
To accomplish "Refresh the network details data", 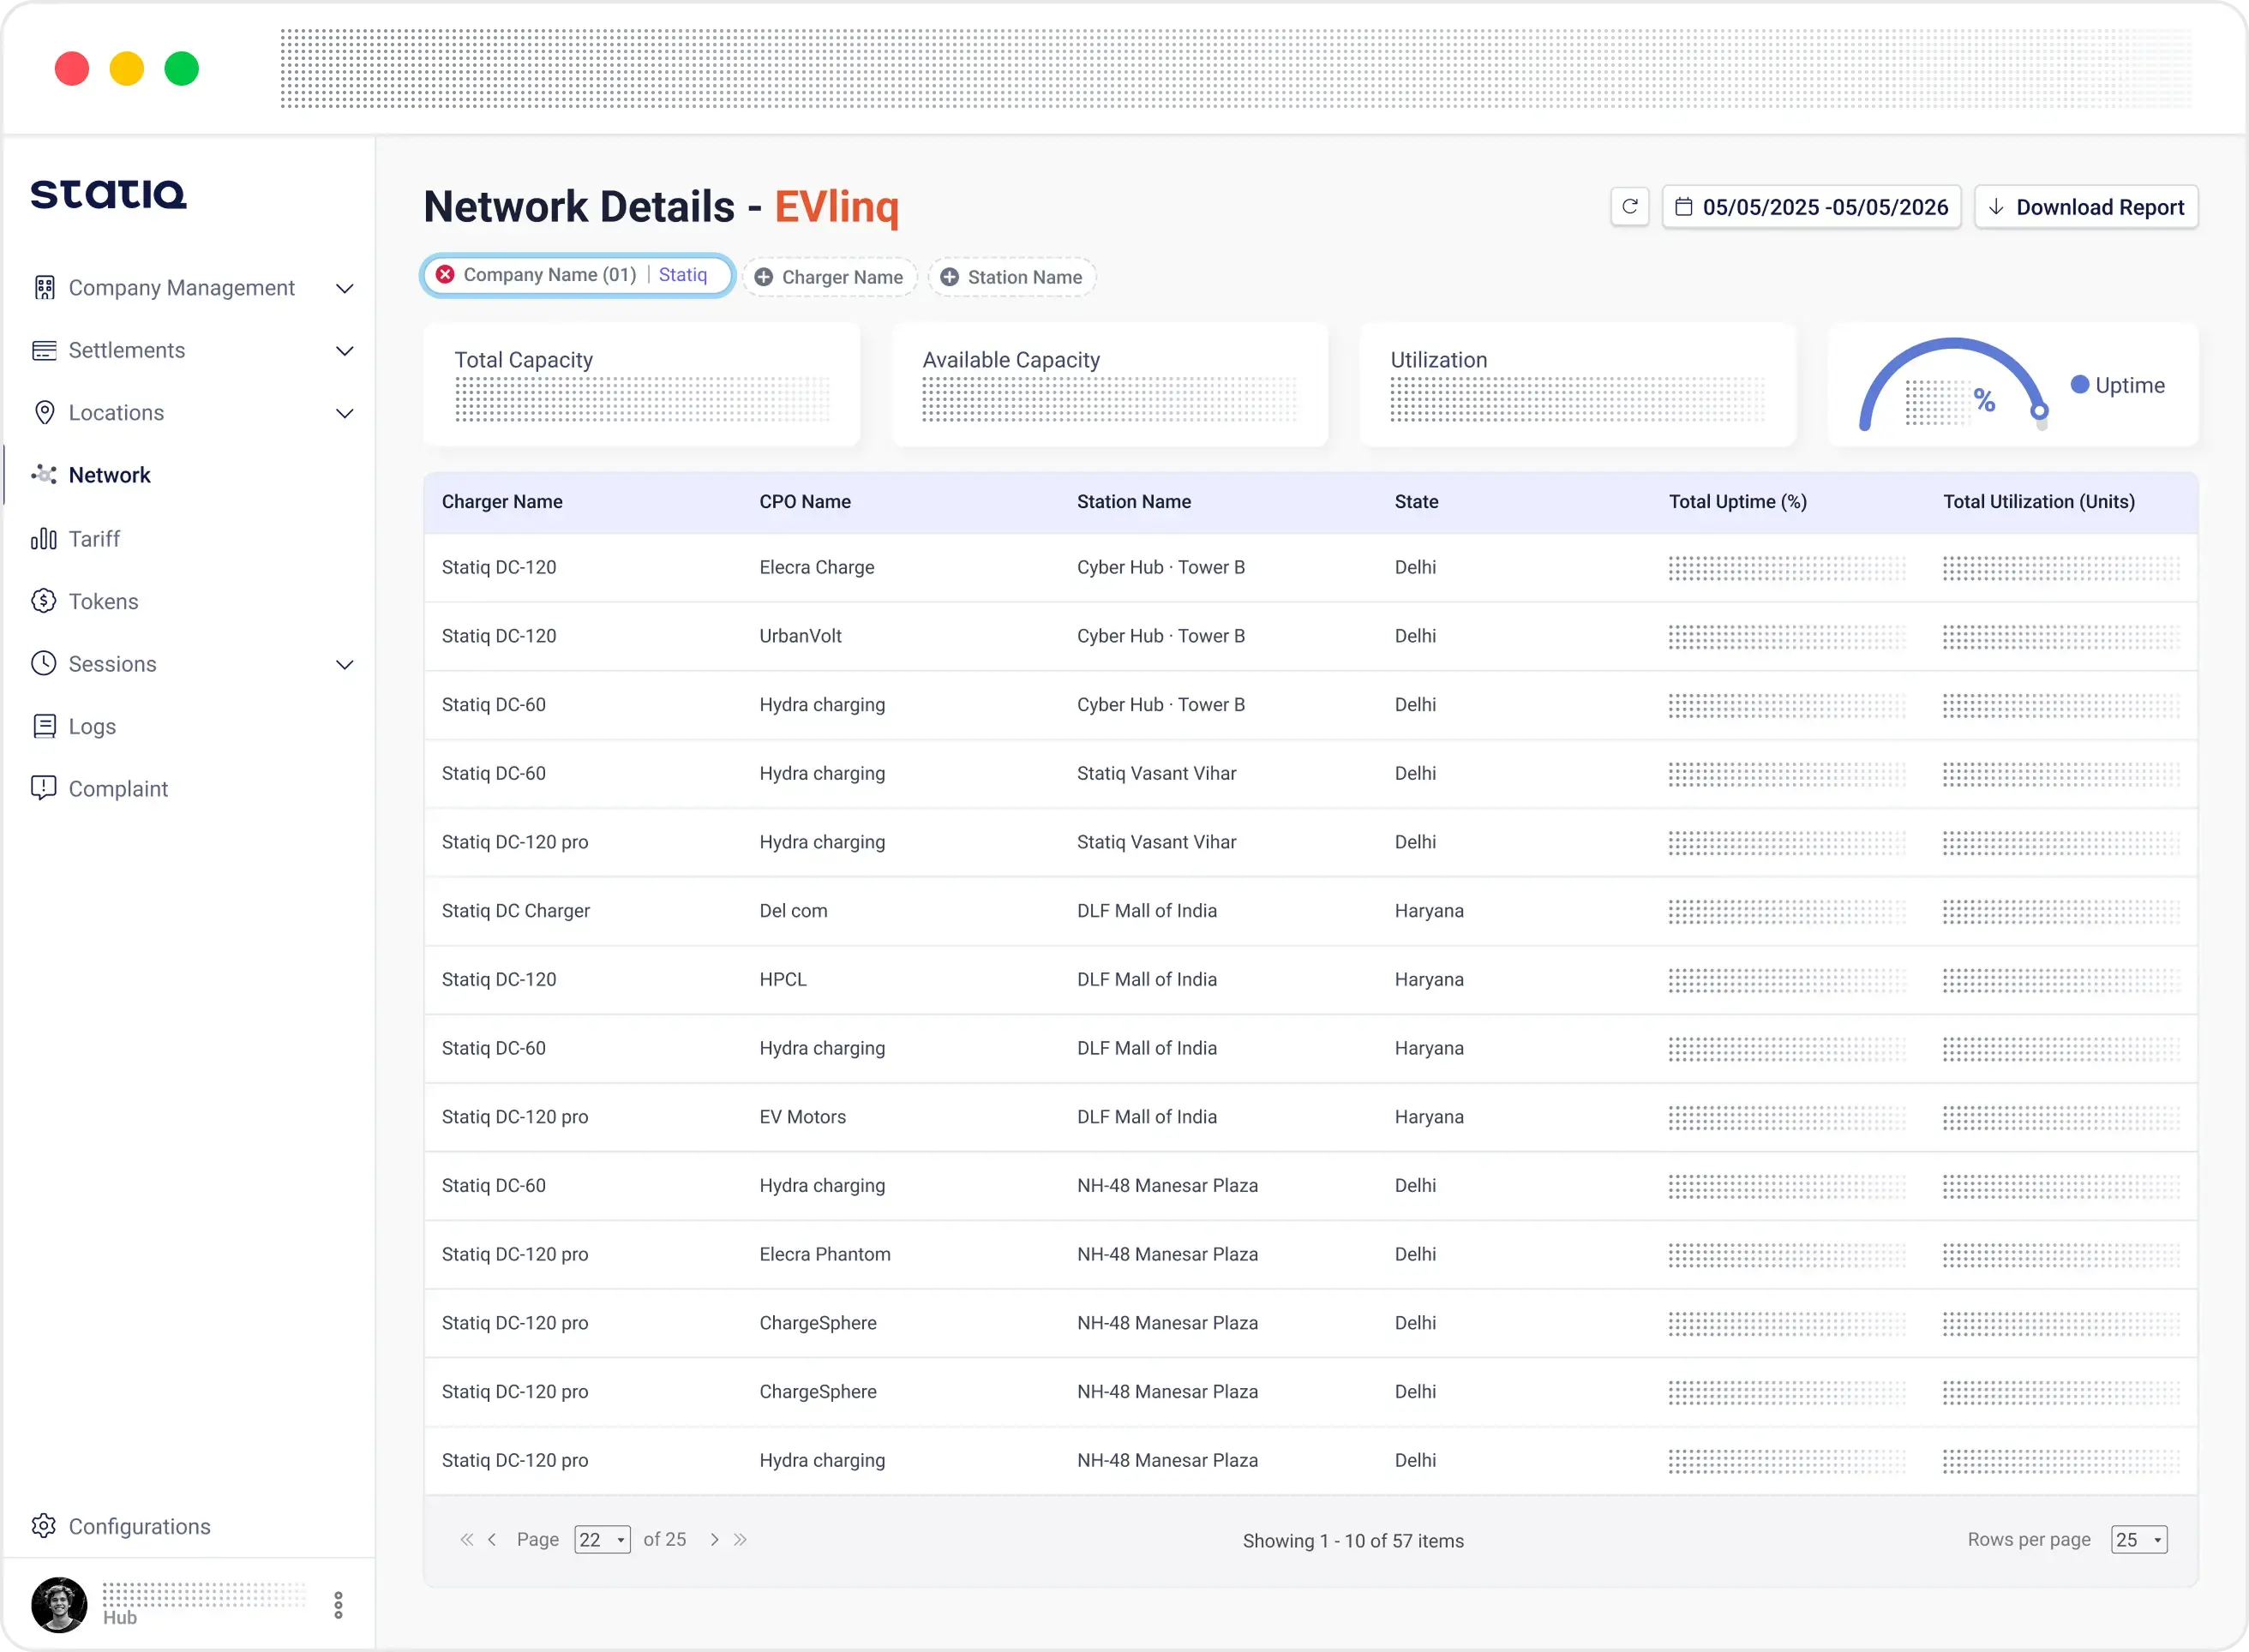I will (x=1630, y=207).
